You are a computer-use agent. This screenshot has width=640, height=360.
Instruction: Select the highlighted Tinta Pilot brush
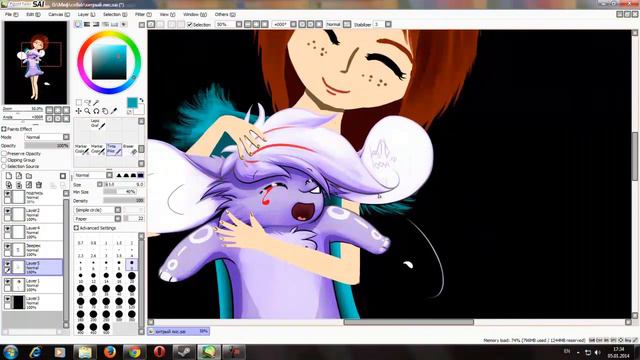114,149
